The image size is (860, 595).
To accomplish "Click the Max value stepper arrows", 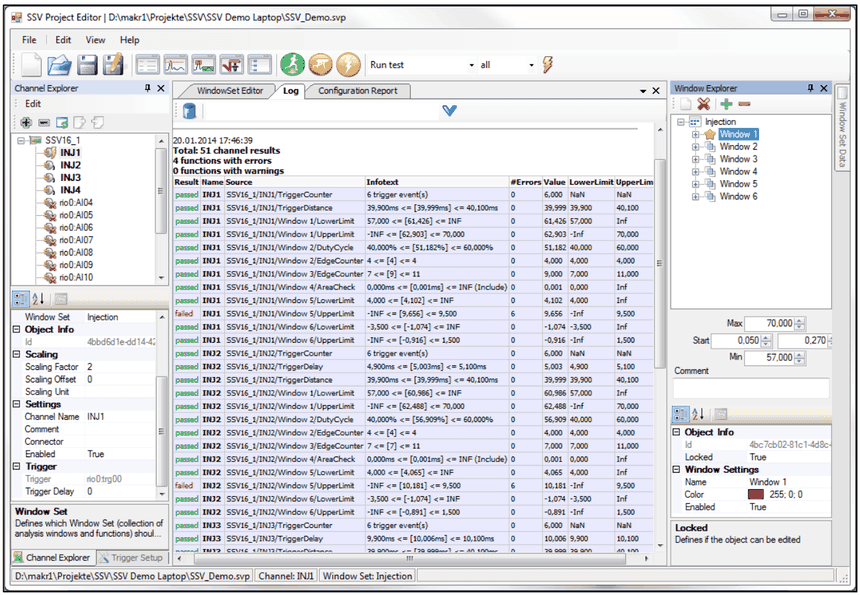I will pyautogui.click(x=800, y=324).
